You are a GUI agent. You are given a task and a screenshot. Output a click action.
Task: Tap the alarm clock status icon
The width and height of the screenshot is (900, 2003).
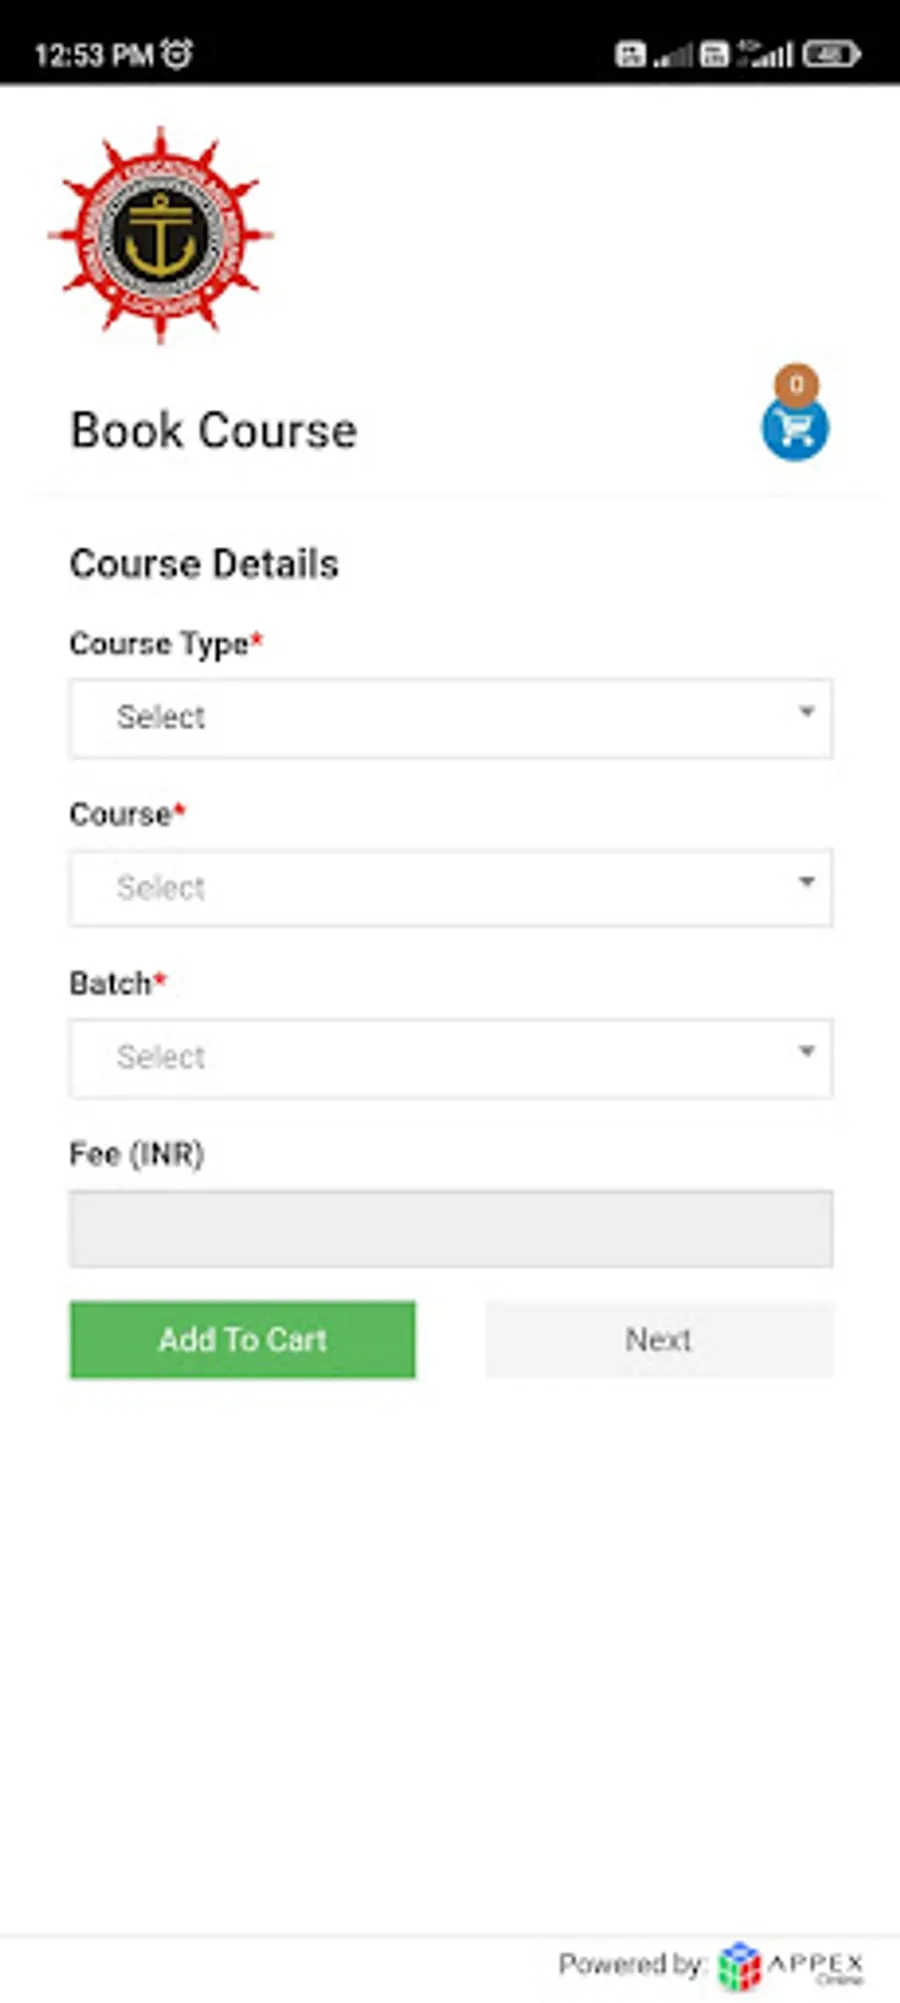177,53
